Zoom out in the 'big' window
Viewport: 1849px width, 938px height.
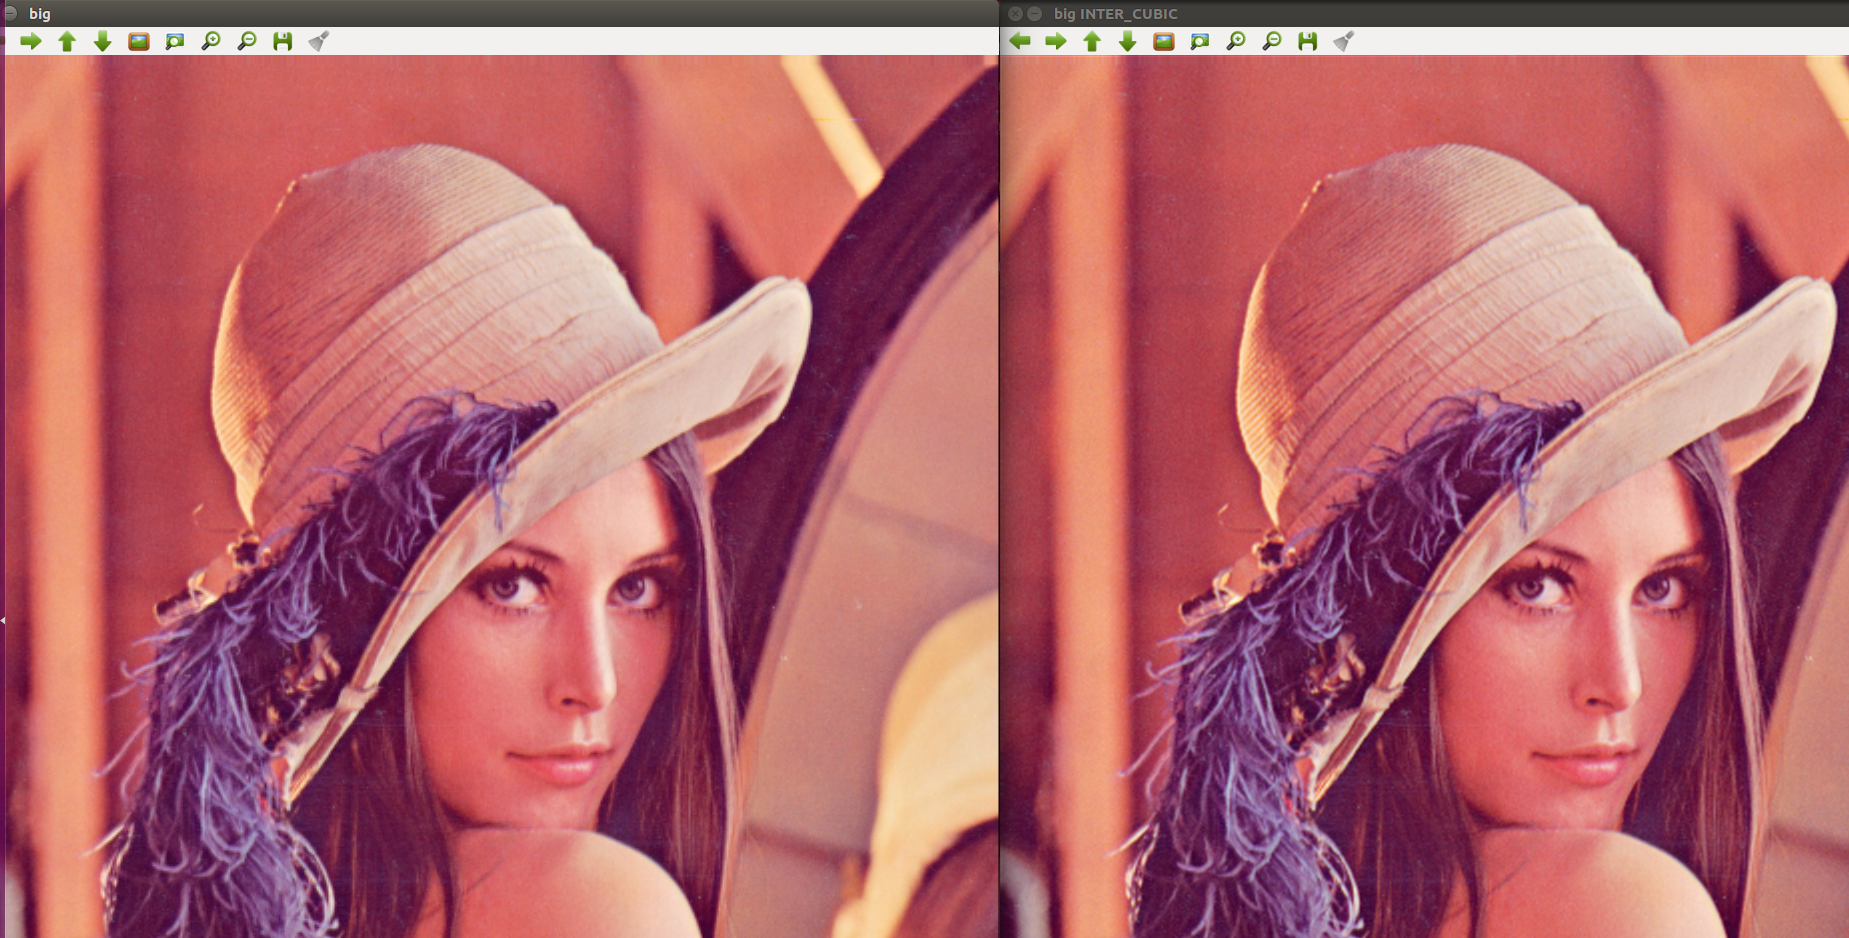[247, 41]
